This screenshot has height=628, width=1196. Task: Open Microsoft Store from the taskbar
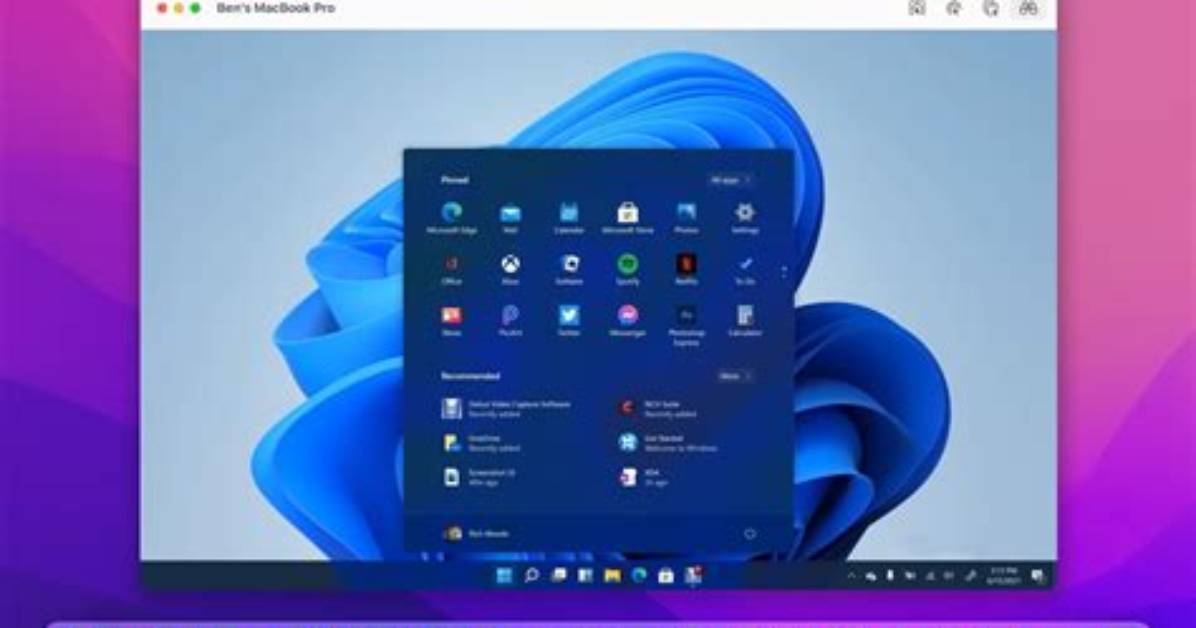(665, 575)
